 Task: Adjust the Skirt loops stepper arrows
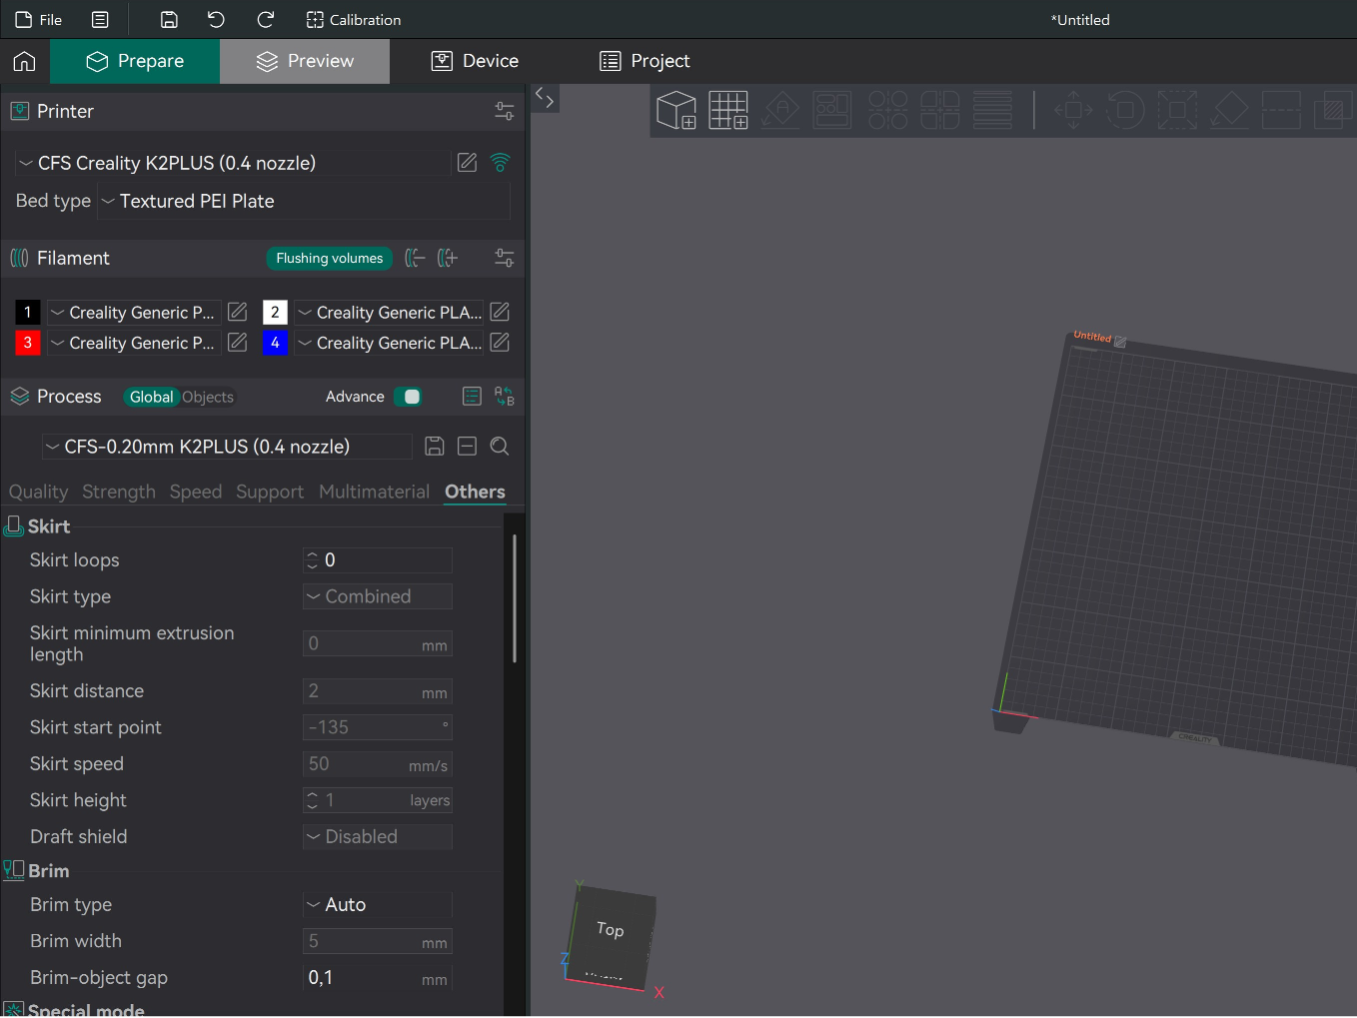pyautogui.click(x=312, y=560)
